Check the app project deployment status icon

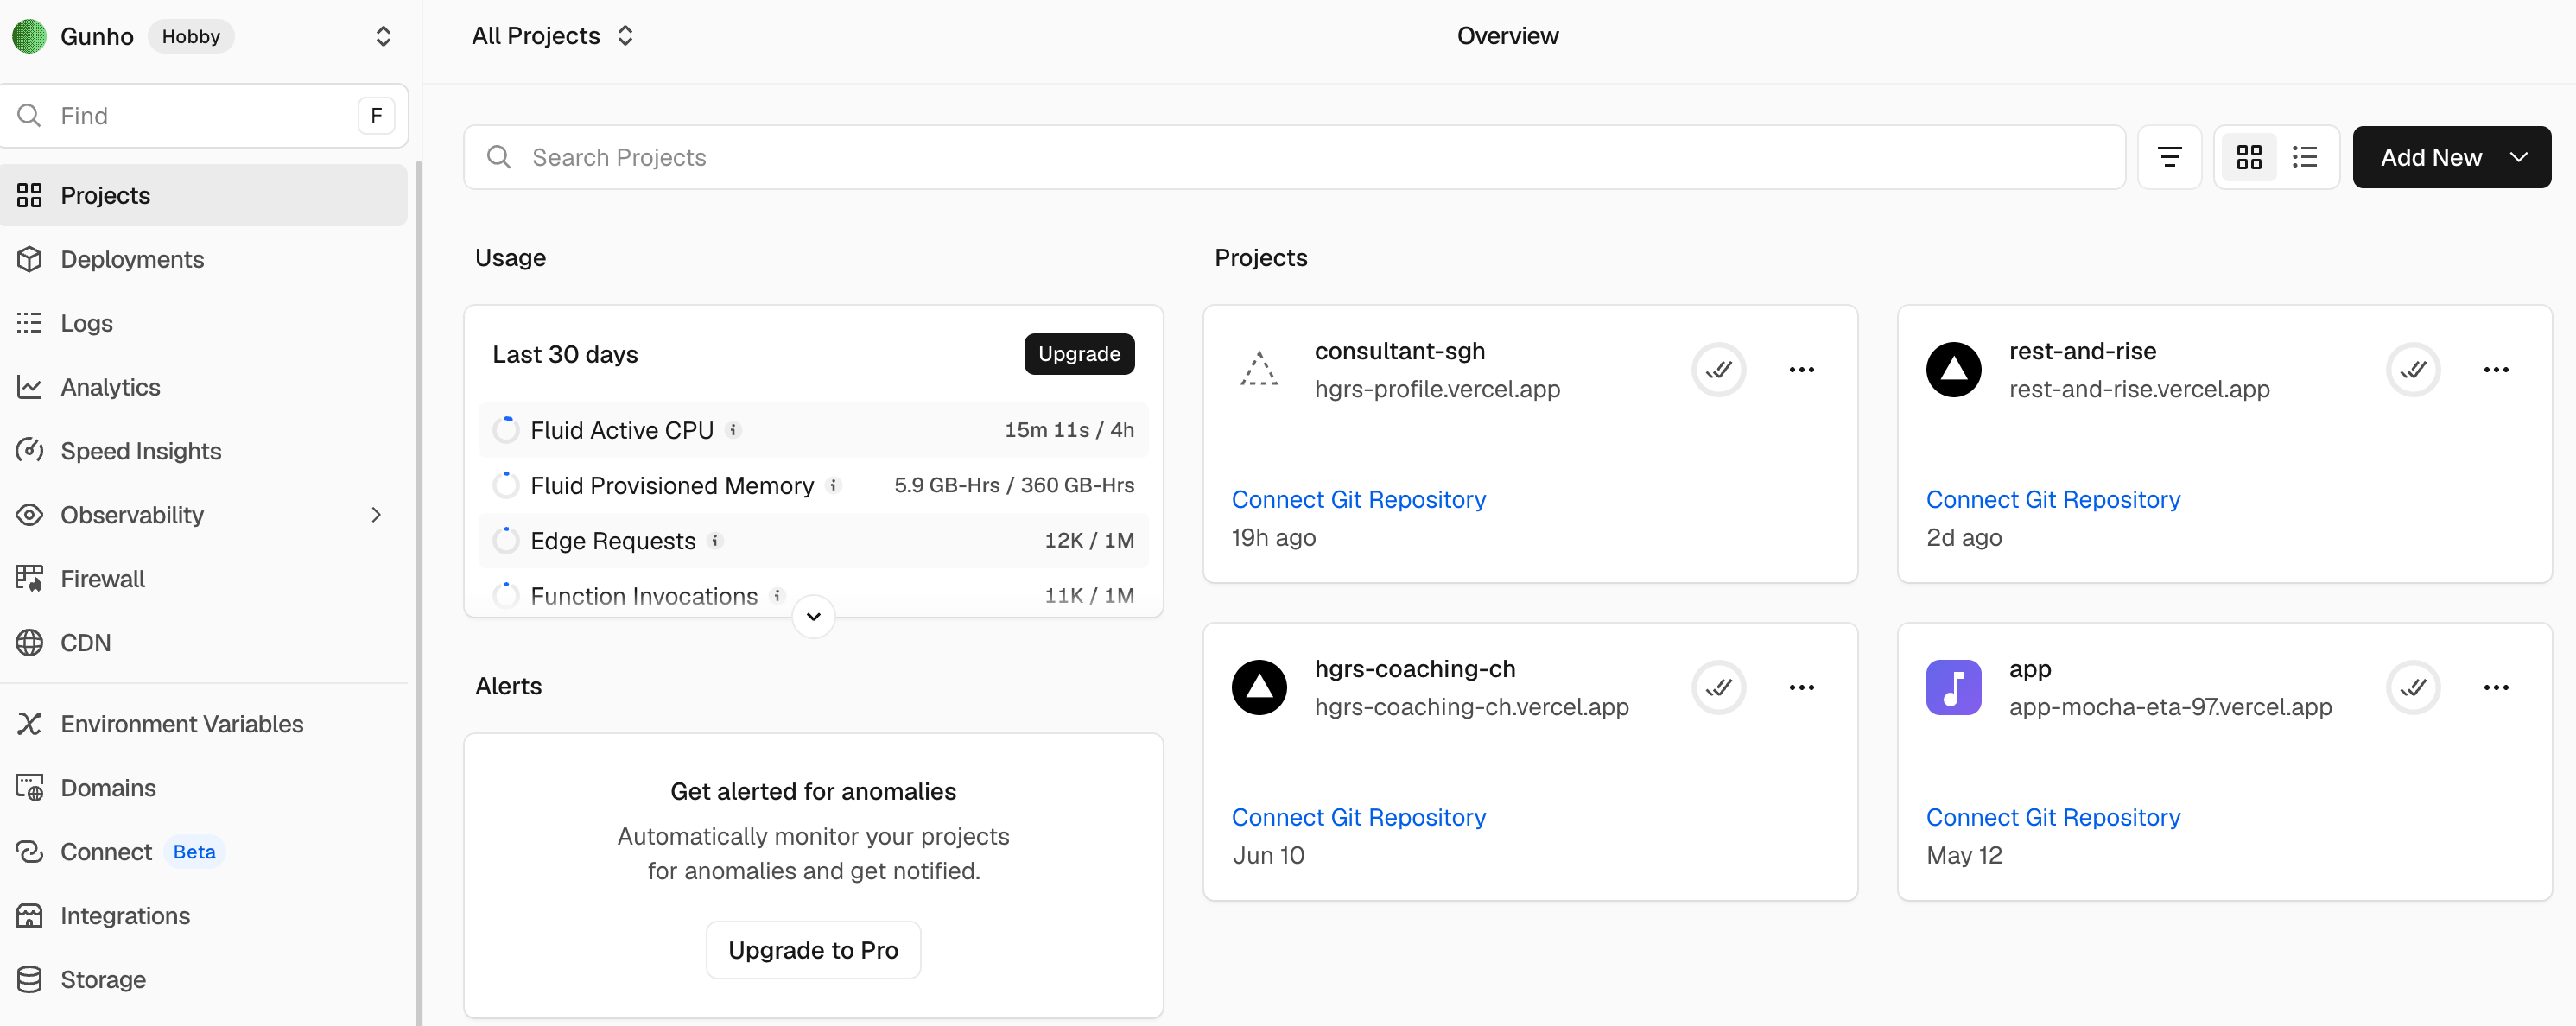pos(2413,688)
